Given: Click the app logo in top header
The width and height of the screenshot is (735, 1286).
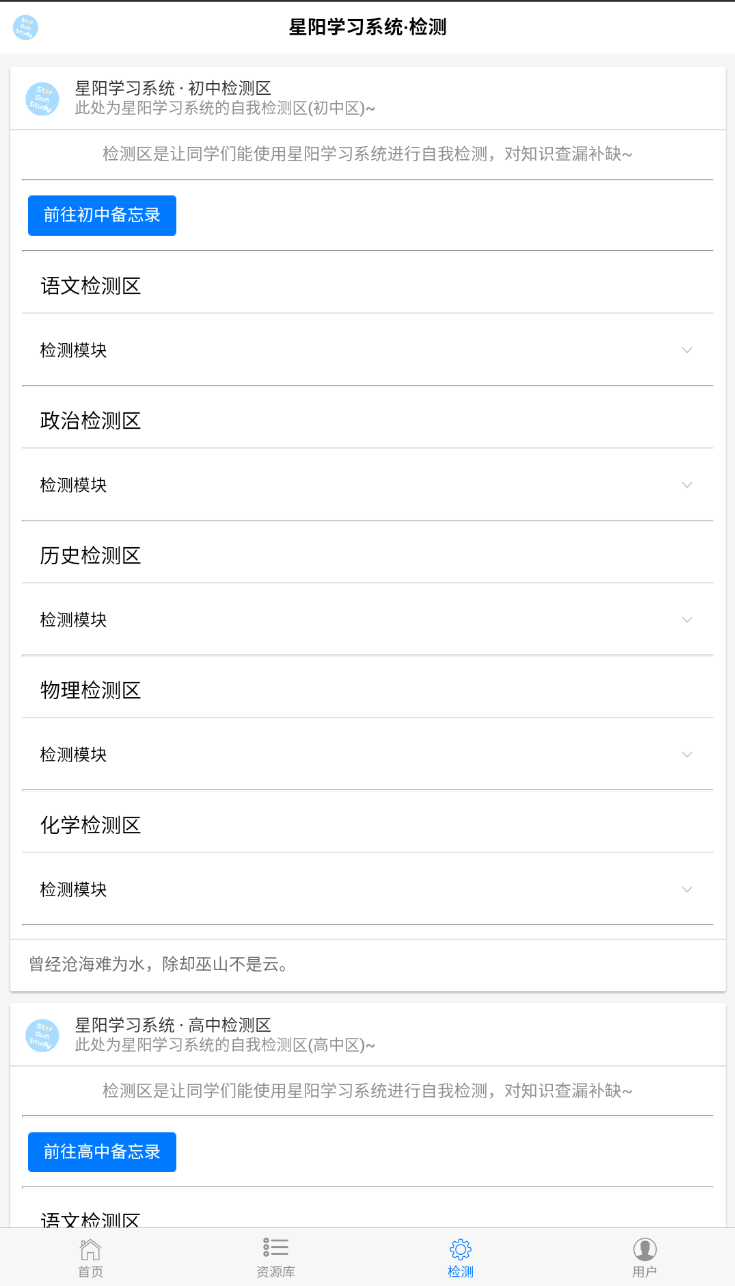Looking at the screenshot, I should 25,27.
